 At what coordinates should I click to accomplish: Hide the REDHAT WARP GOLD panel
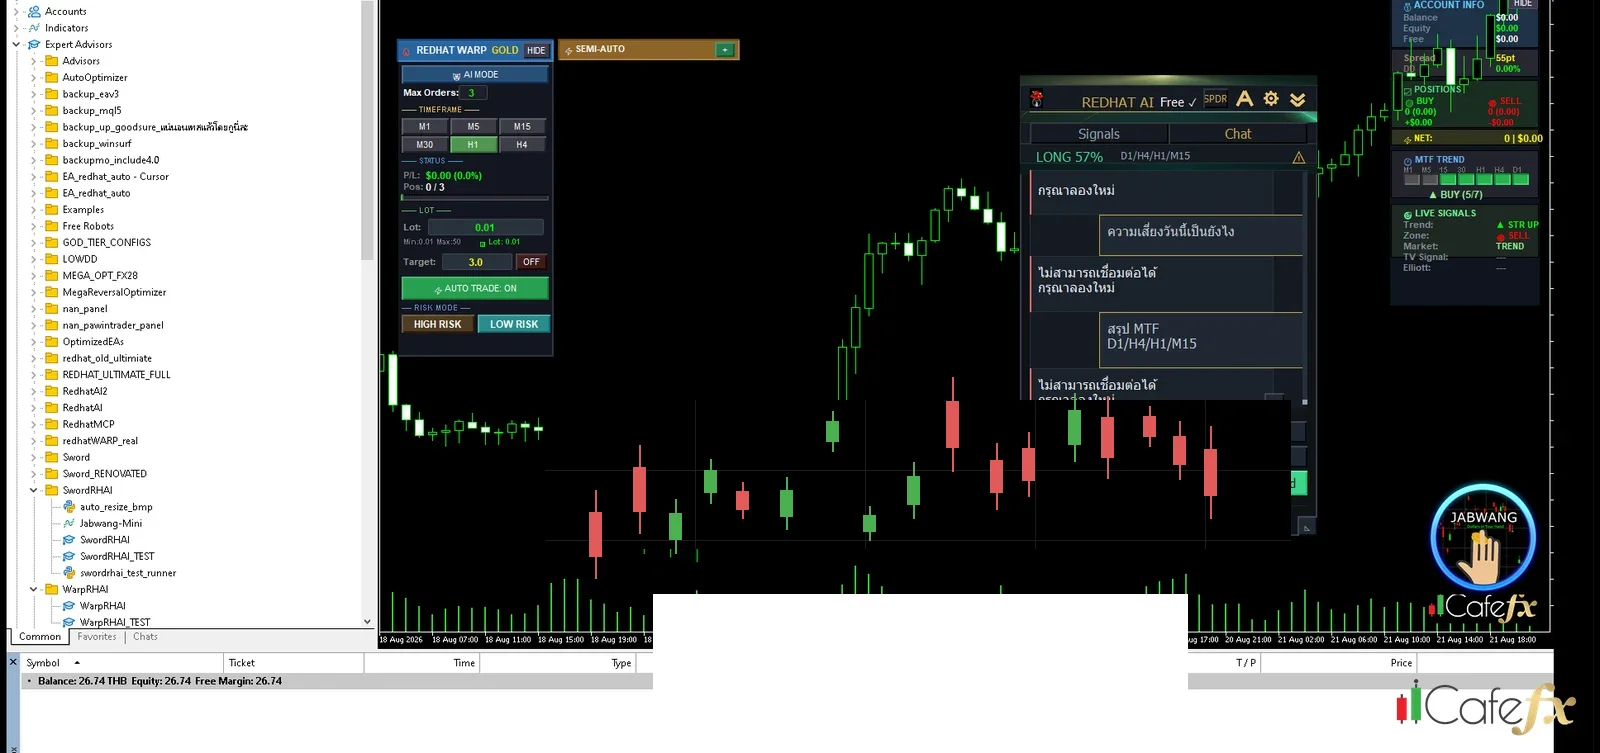point(537,51)
